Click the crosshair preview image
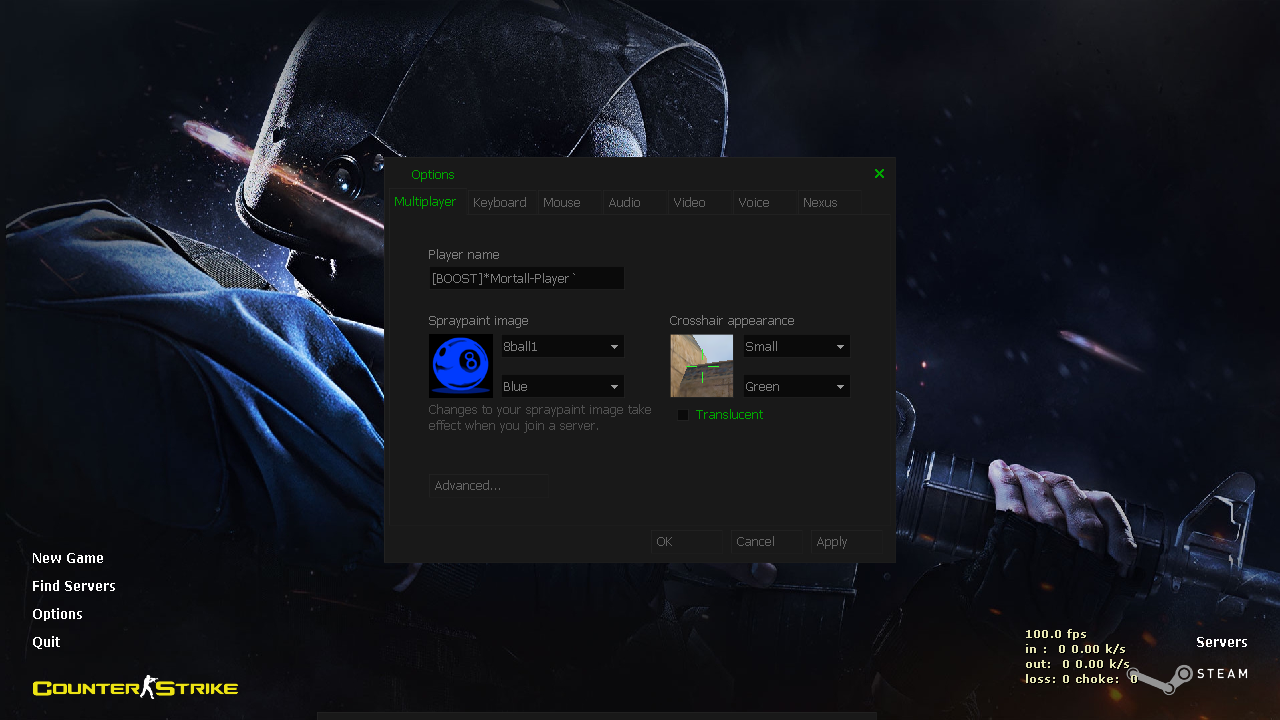The width and height of the screenshot is (1280, 720). click(701, 366)
